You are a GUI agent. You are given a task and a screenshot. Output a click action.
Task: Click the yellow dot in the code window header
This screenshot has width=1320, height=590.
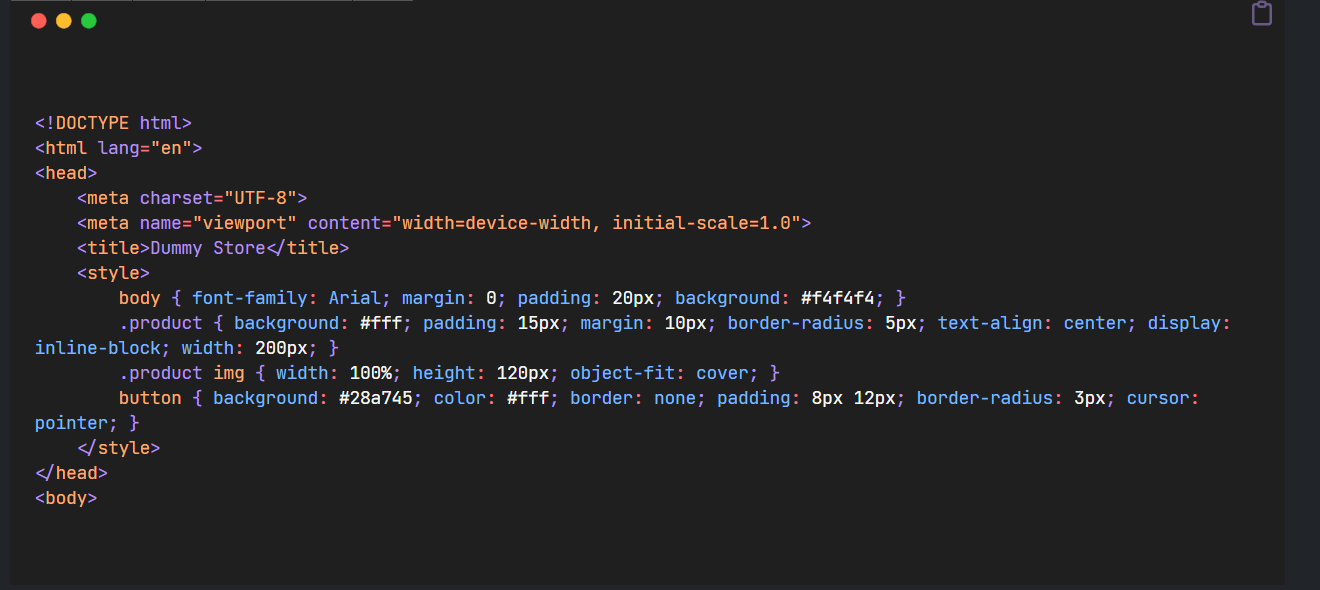point(64,21)
